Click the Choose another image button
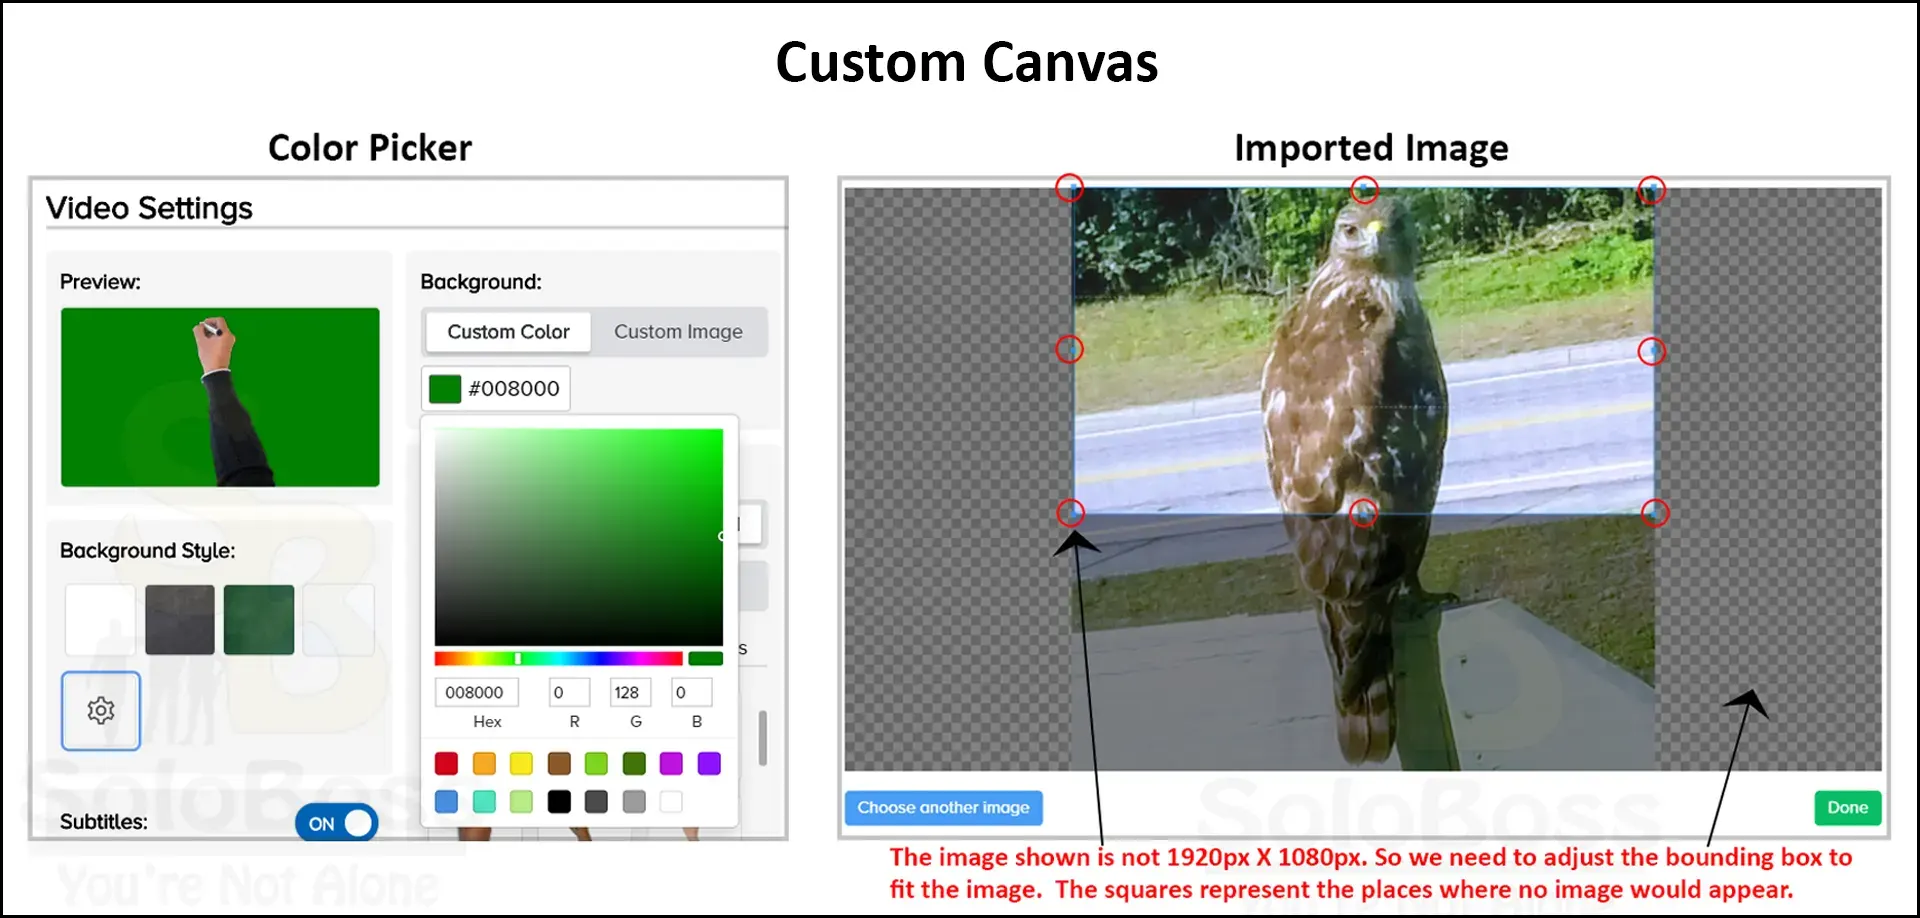Viewport: 1920px width, 918px height. 943,808
